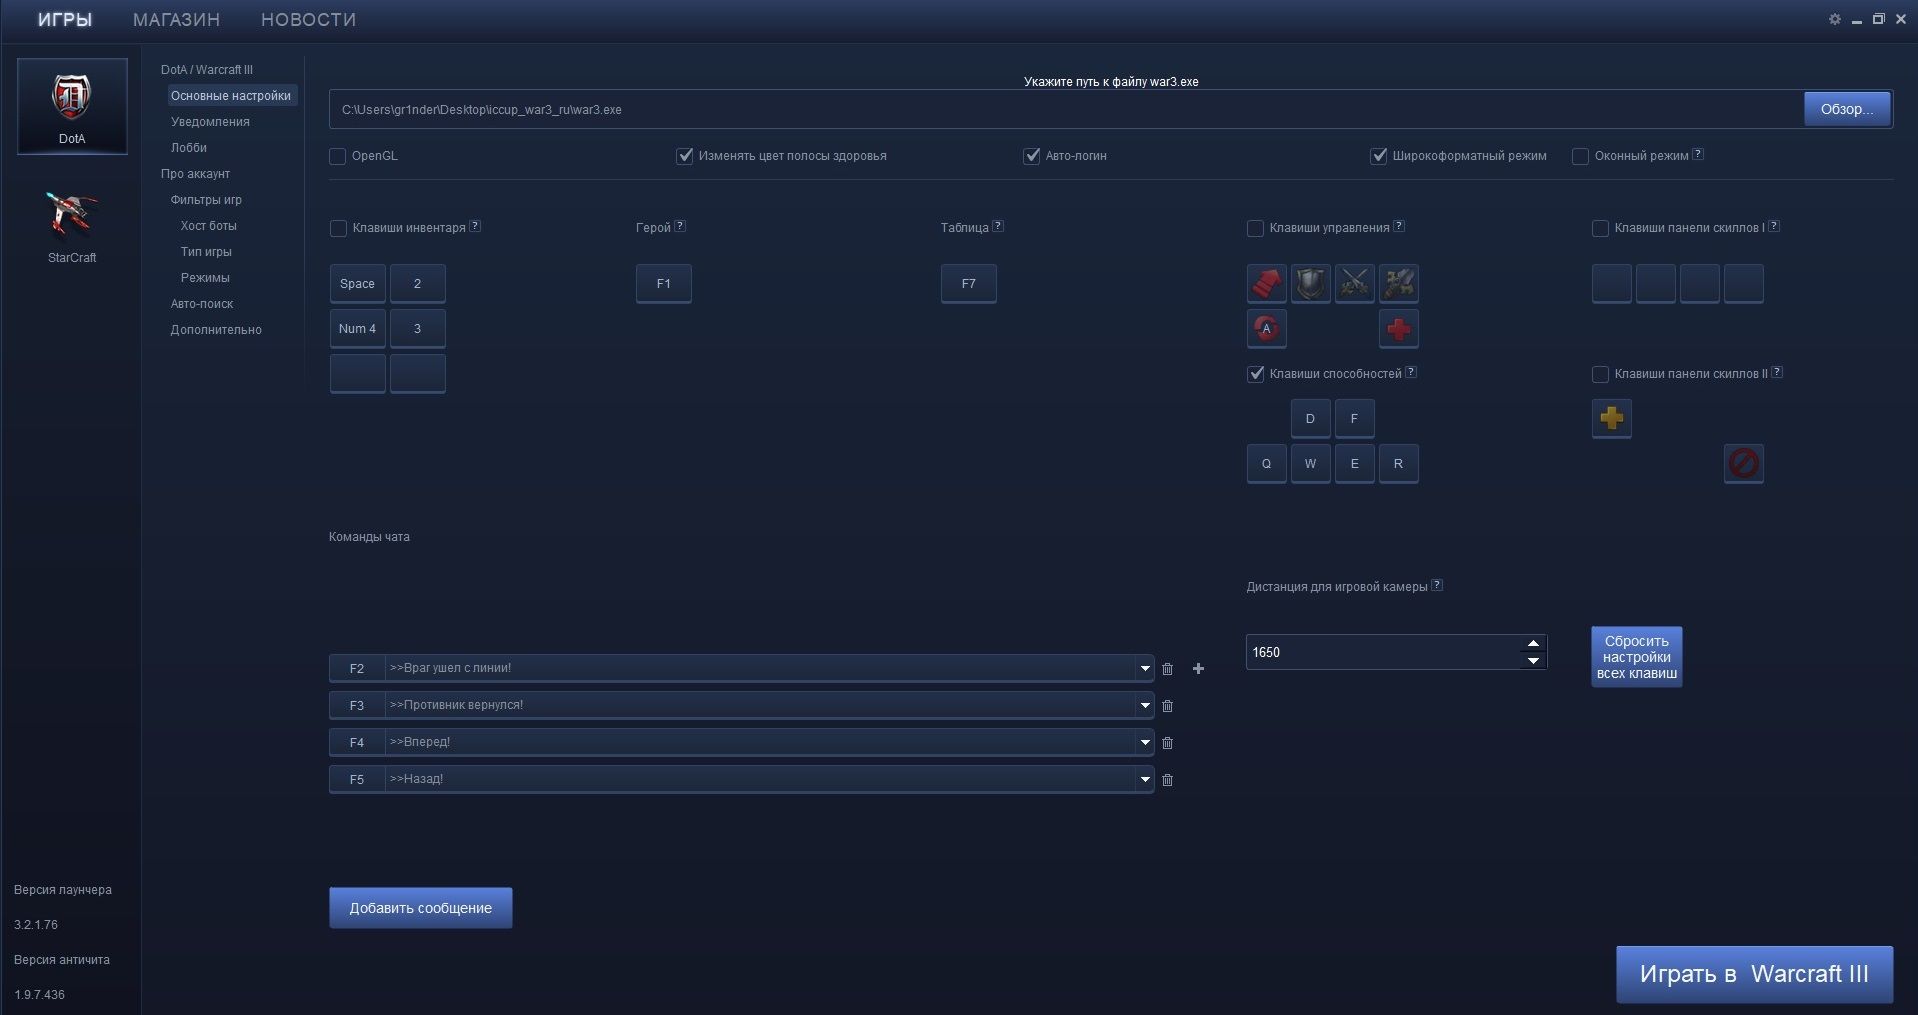
Task: Click the red cross control icon
Action: pos(1398,329)
